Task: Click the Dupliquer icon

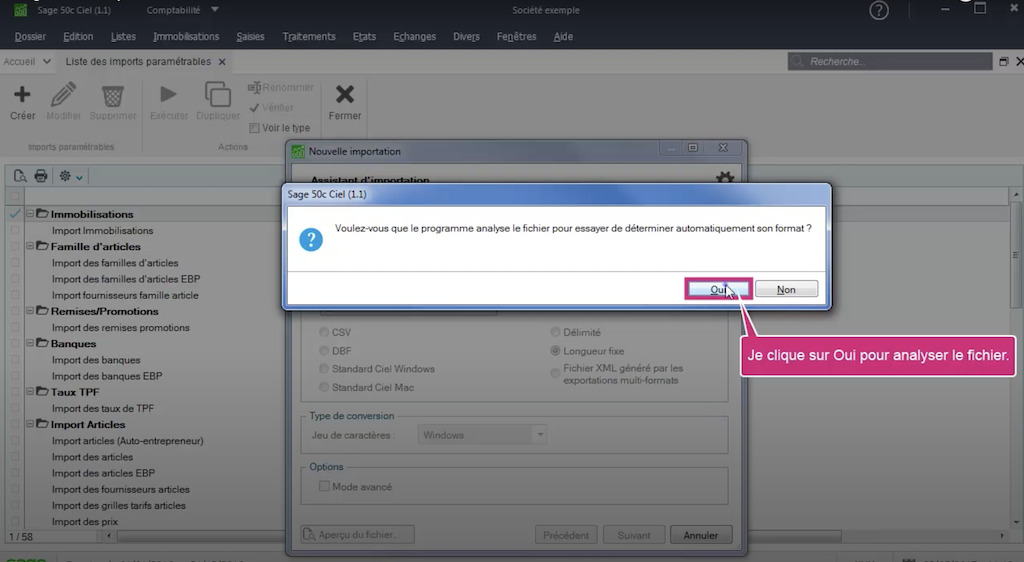Action: click(x=217, y=95)
